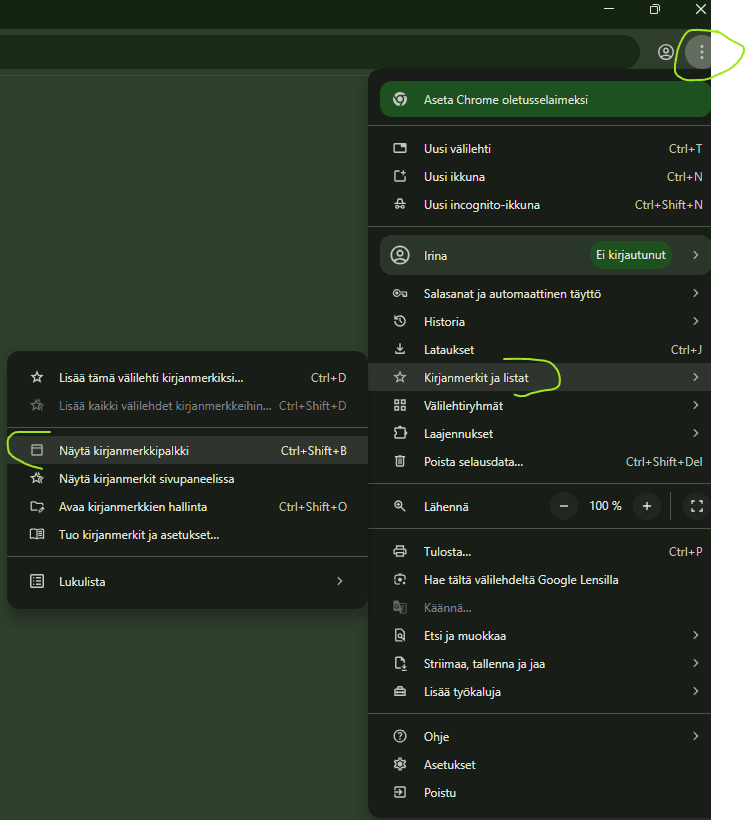The height and width of the screenshot is (820, 746).
Task: Click the key icon beside Salasanat ja automaattinen täyttö
Action: coord(400,293)
